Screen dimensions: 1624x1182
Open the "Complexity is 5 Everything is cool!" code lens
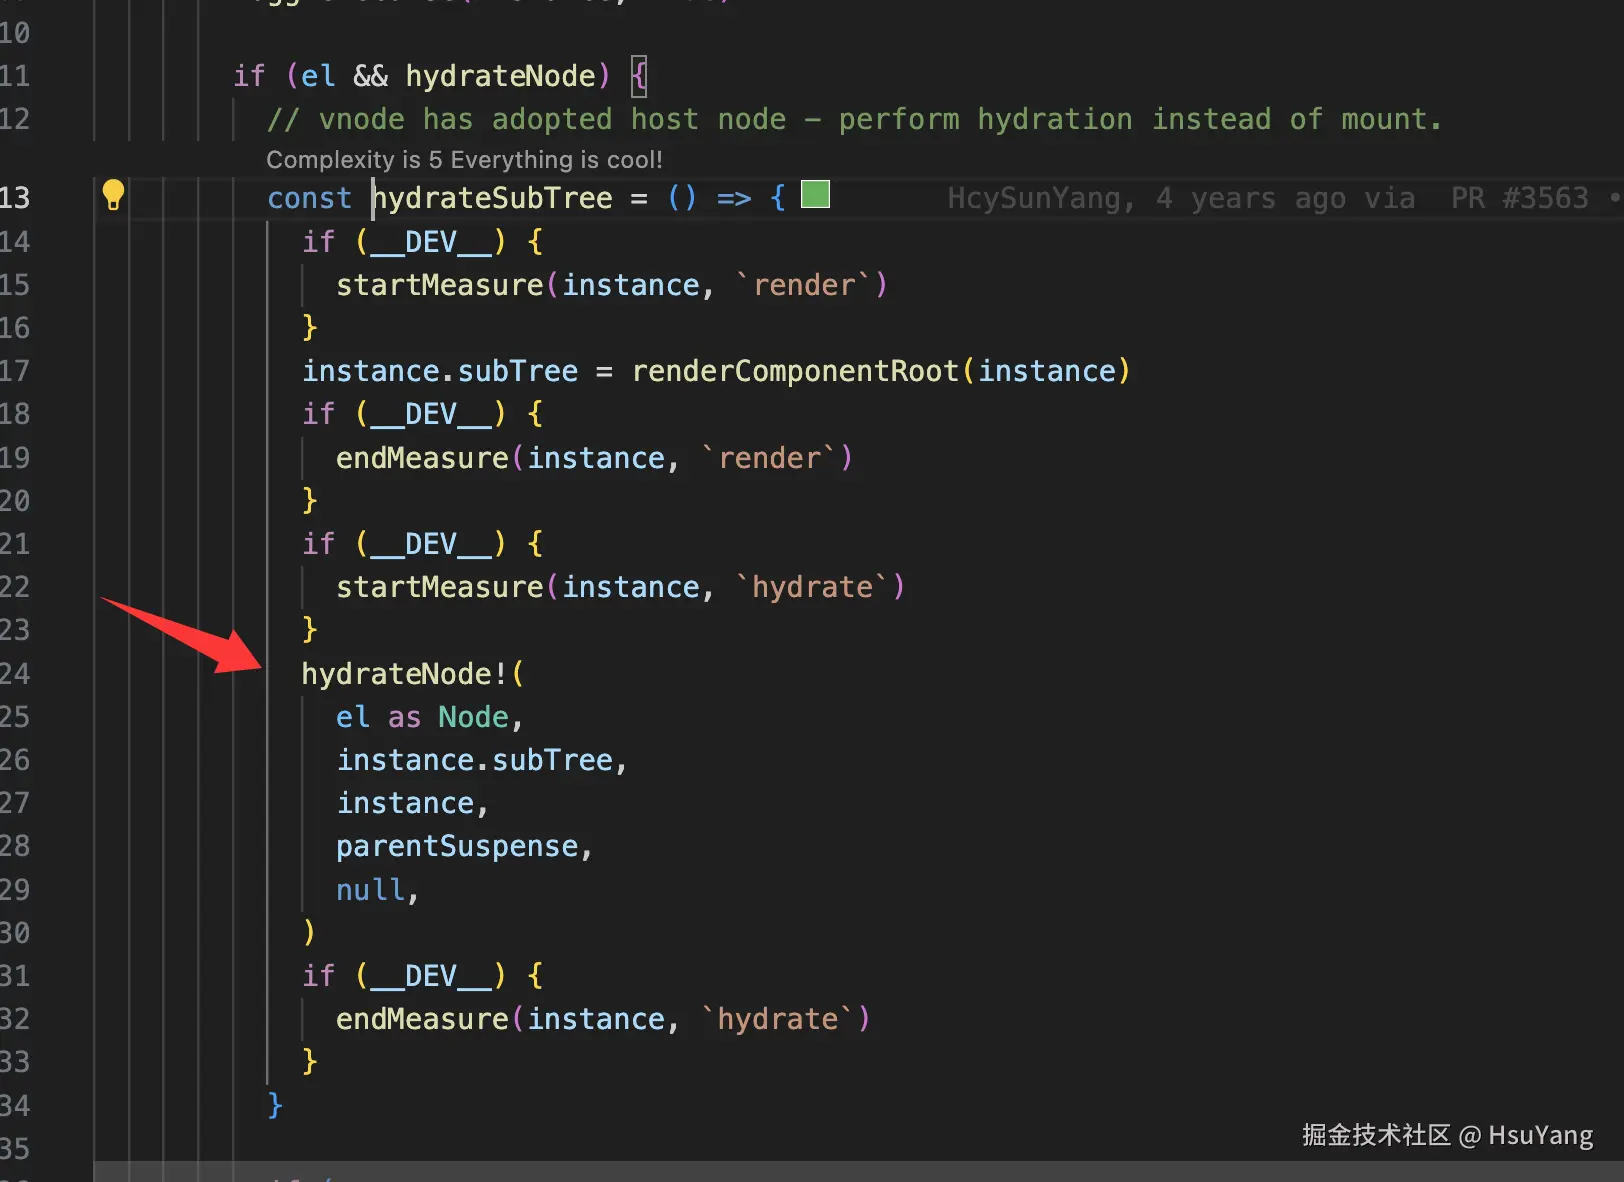tap(464, 160)
